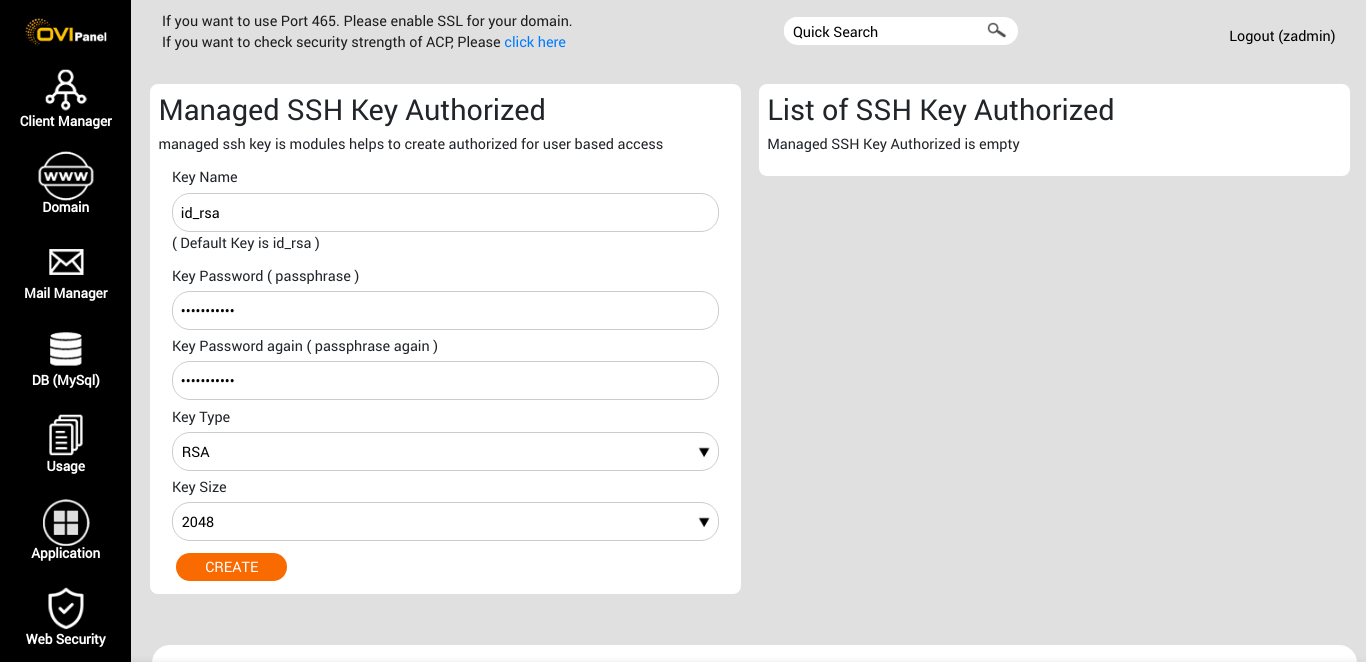Open the Usage documents icon
The height and width of the screenshot is (662, 1366).
(66, 436)
